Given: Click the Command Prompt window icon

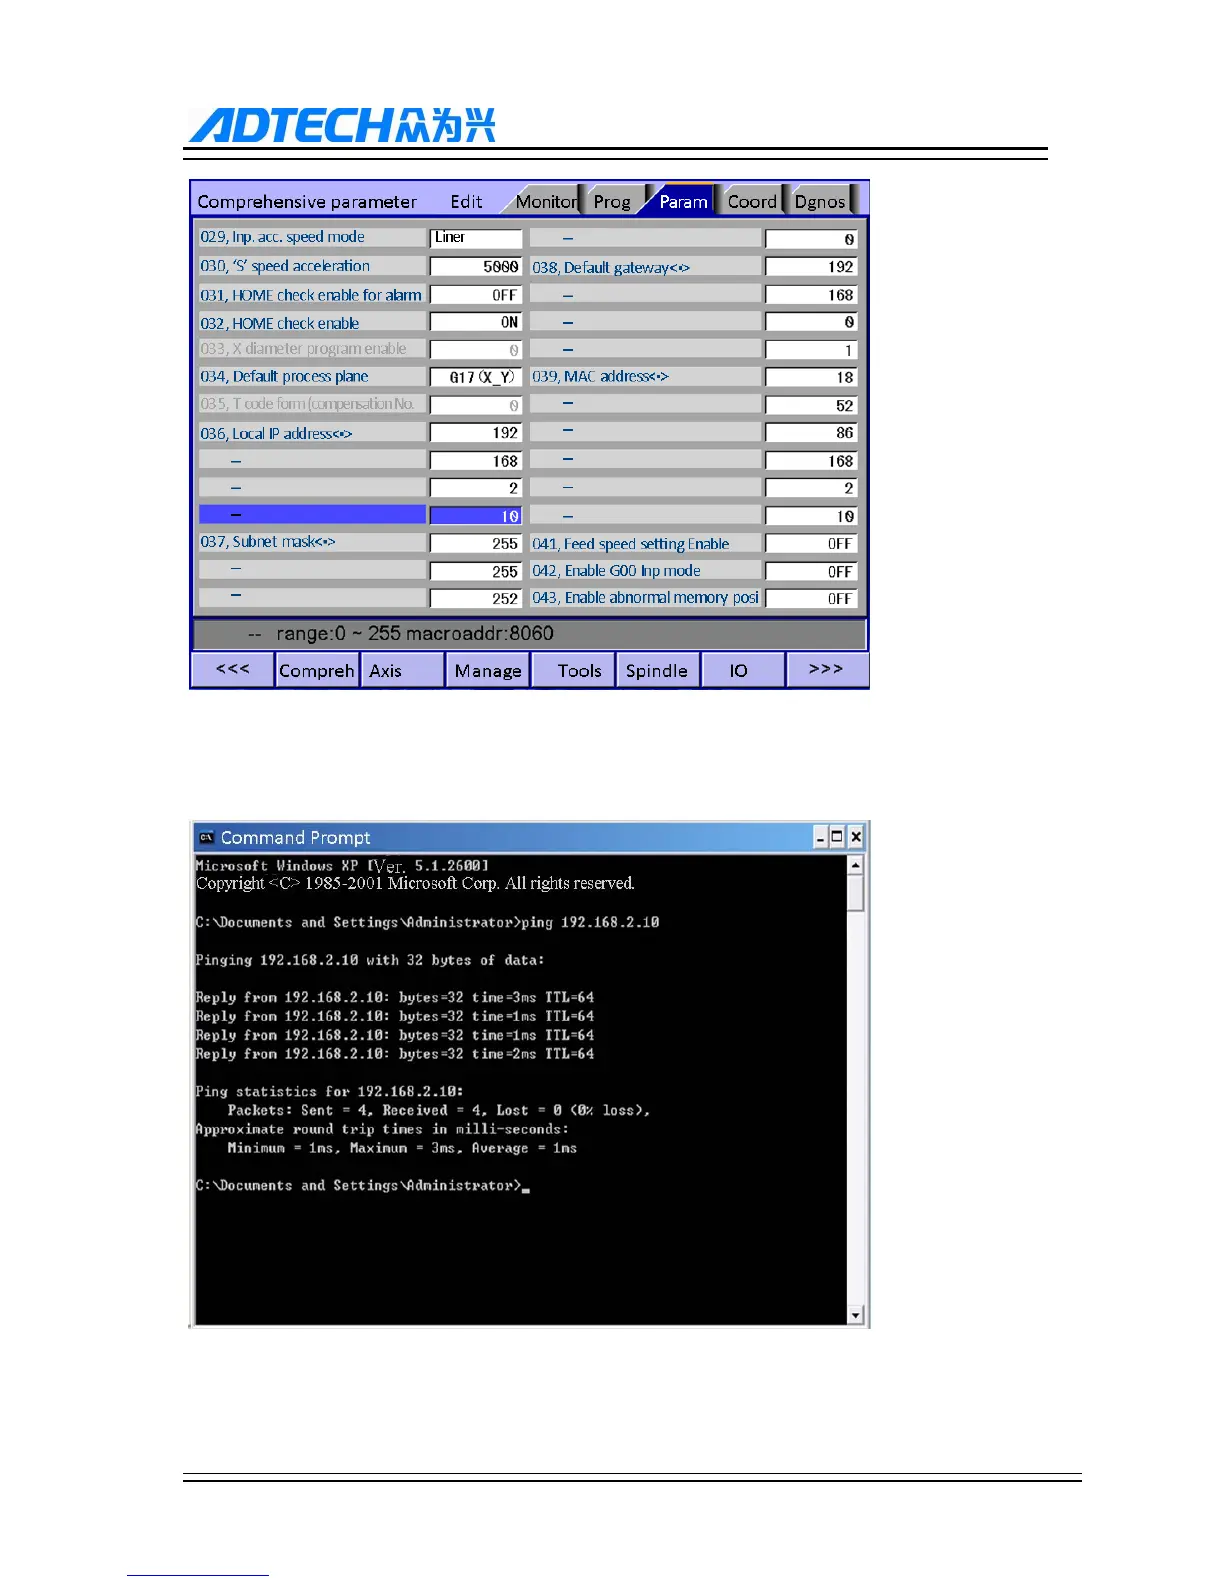Looking at the screenshot, I should tap(206, 837).
